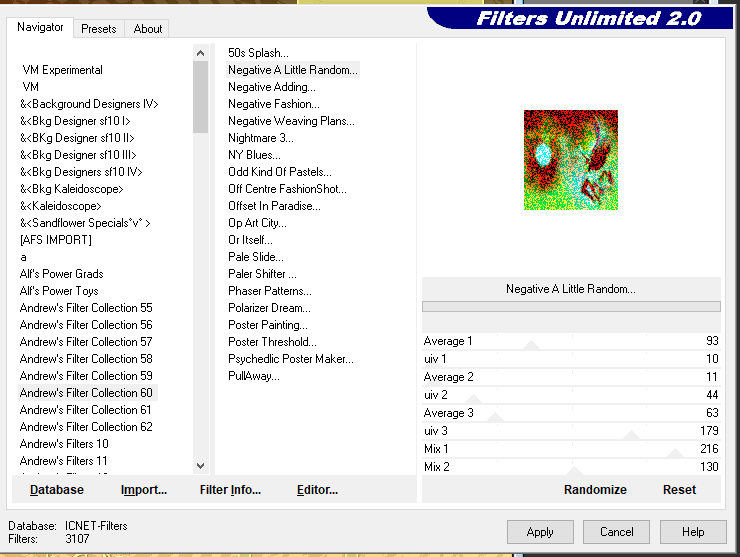Screen dimensions: 740x557
Task: Click the Mix 1 slider handle
Action: click(x=675, y=453)
